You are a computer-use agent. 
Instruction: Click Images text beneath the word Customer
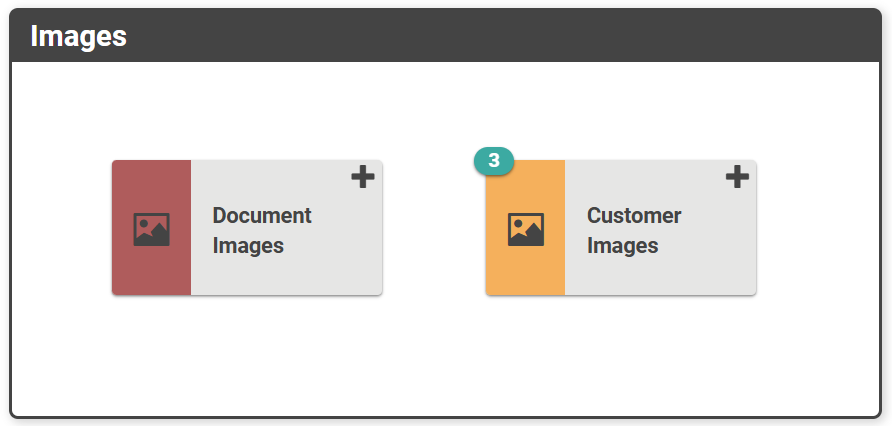coord(622,246)
